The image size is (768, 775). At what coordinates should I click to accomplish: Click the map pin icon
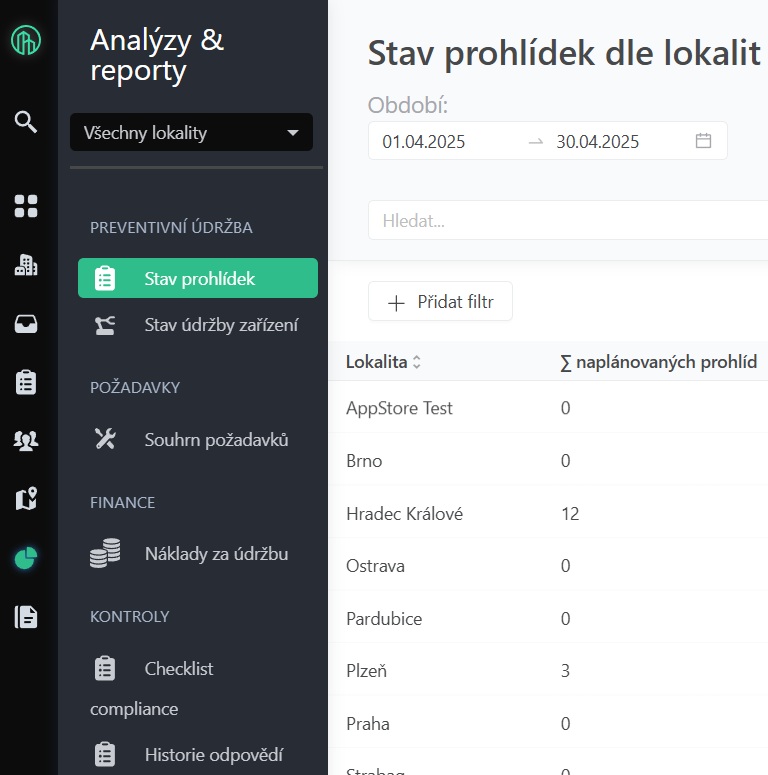(26, 499)
